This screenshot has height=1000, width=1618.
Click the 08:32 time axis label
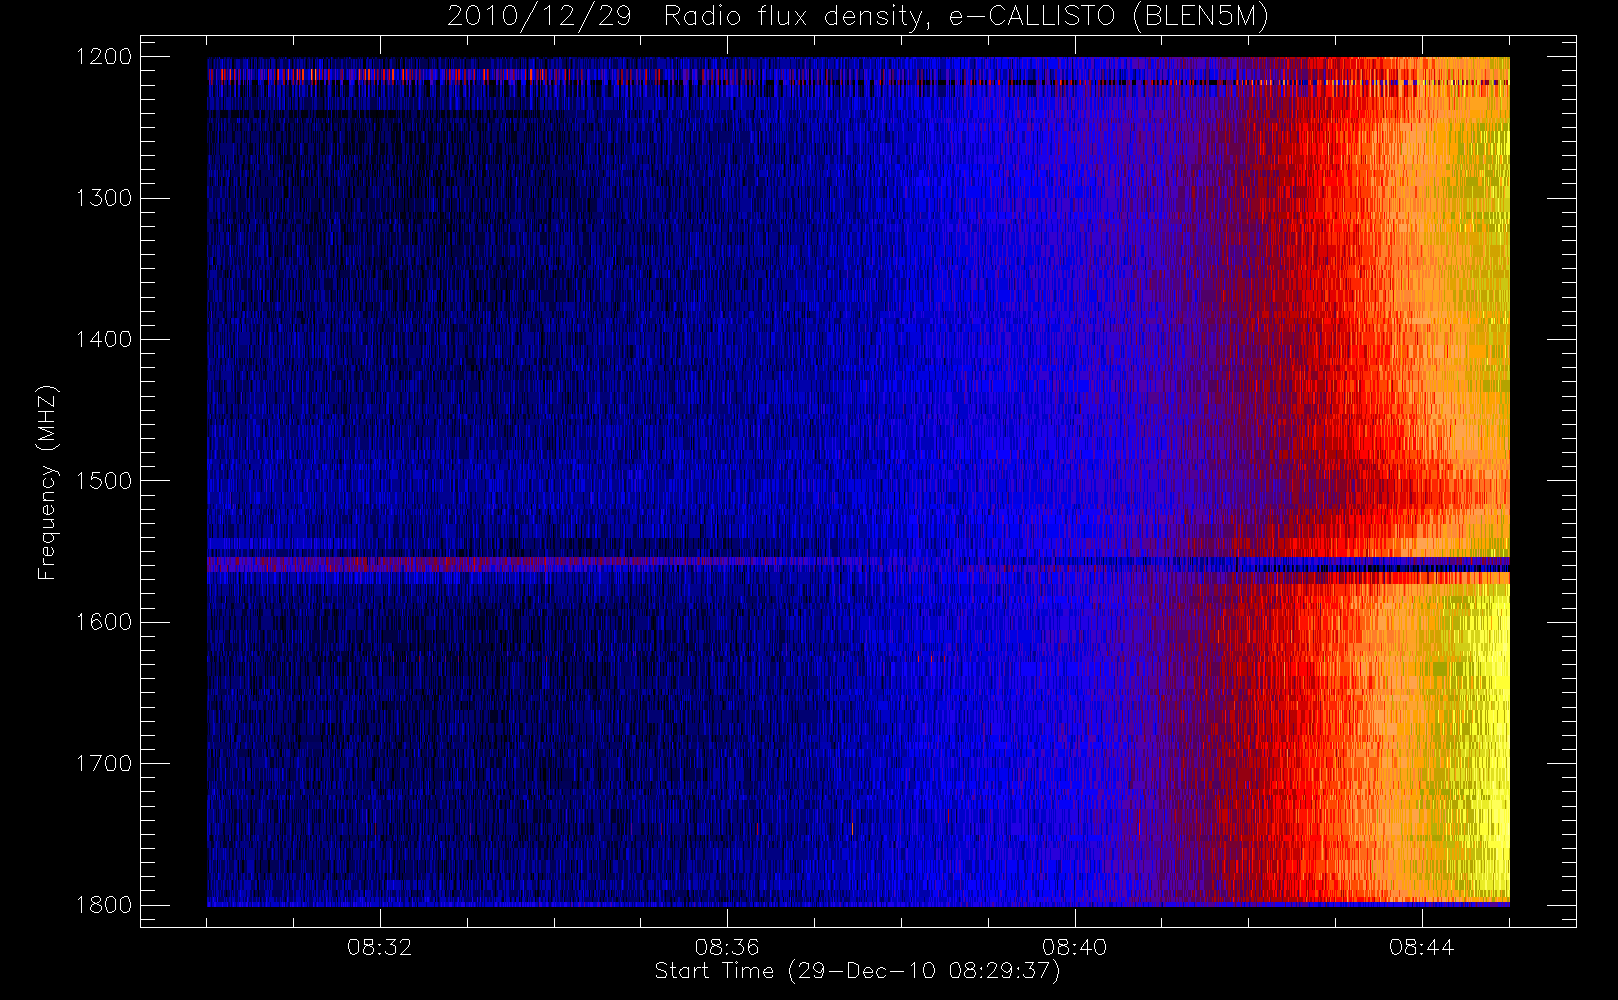[380, 947]
